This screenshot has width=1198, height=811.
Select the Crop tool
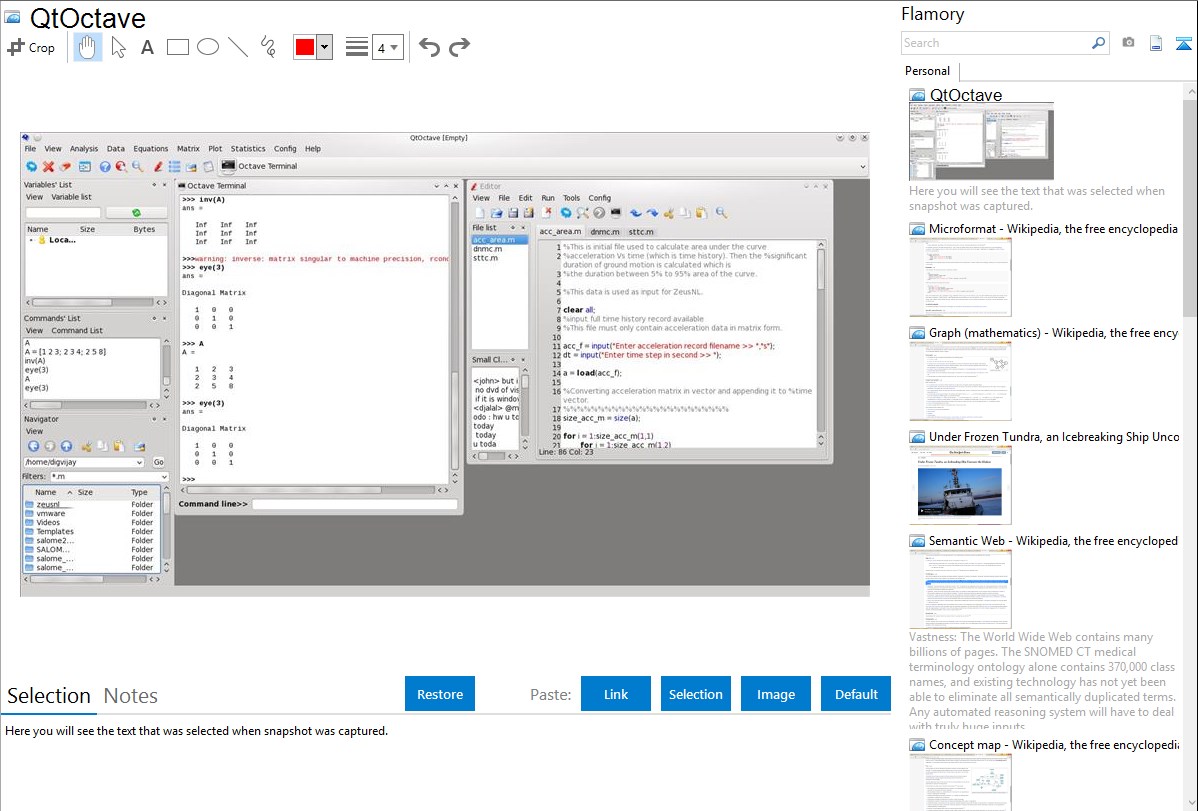point(31,47)
